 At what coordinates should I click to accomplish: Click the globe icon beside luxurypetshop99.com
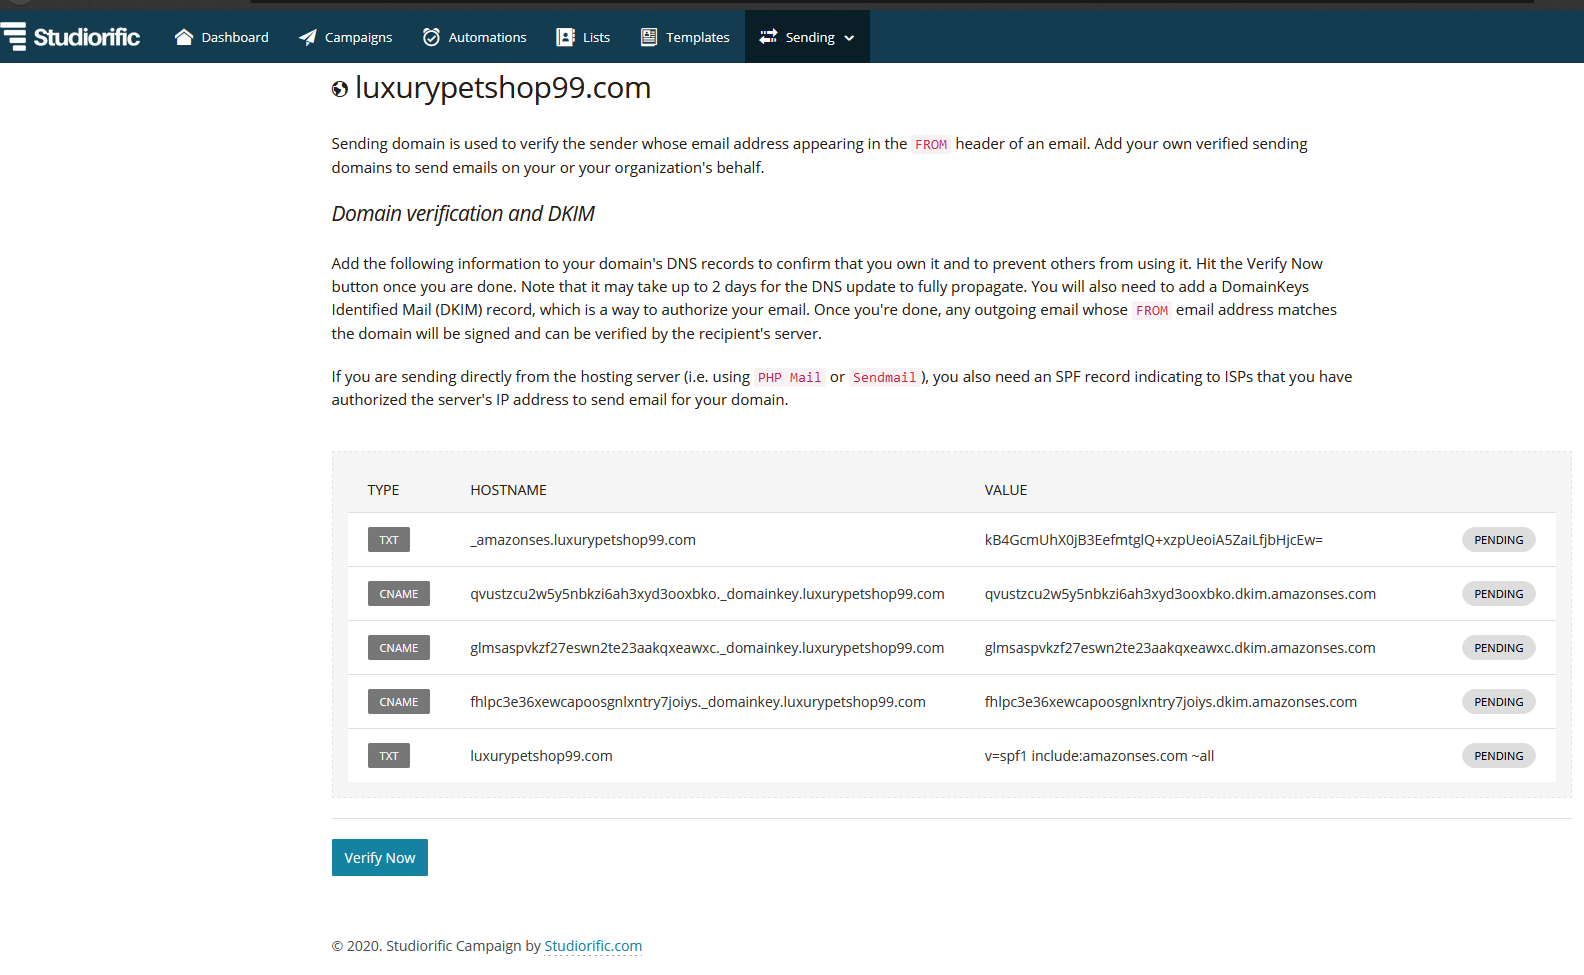[x=340, y=89]
